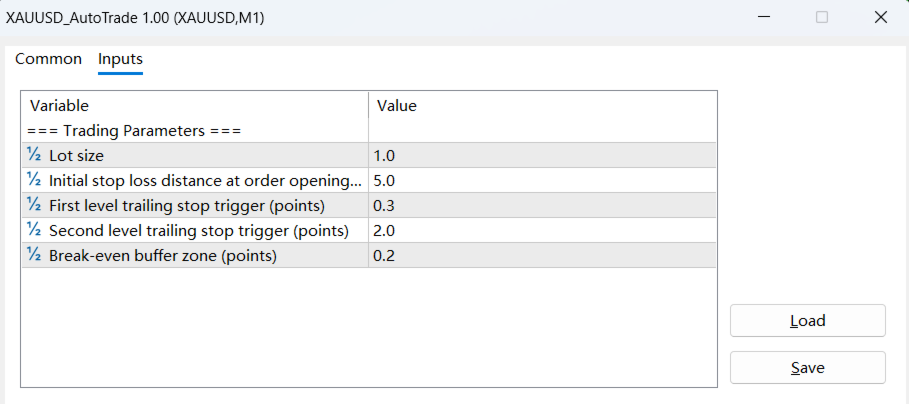This screenshot has height=404, width=909.
Task: Click the Value column header
Action: coord(540,105)
